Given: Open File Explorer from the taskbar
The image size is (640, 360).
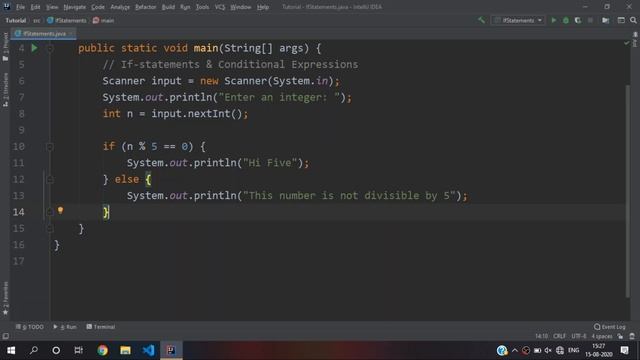Looking at the screenshot, I should point(125,350).
